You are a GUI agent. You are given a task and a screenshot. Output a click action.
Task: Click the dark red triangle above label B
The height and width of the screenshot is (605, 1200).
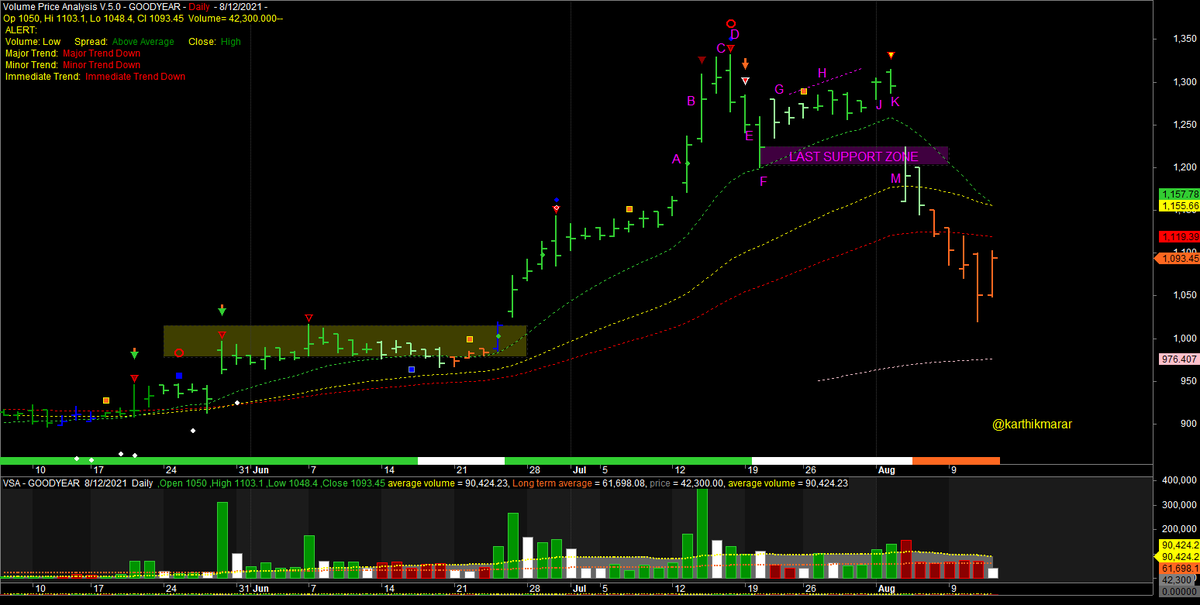(x=701, y=61)
